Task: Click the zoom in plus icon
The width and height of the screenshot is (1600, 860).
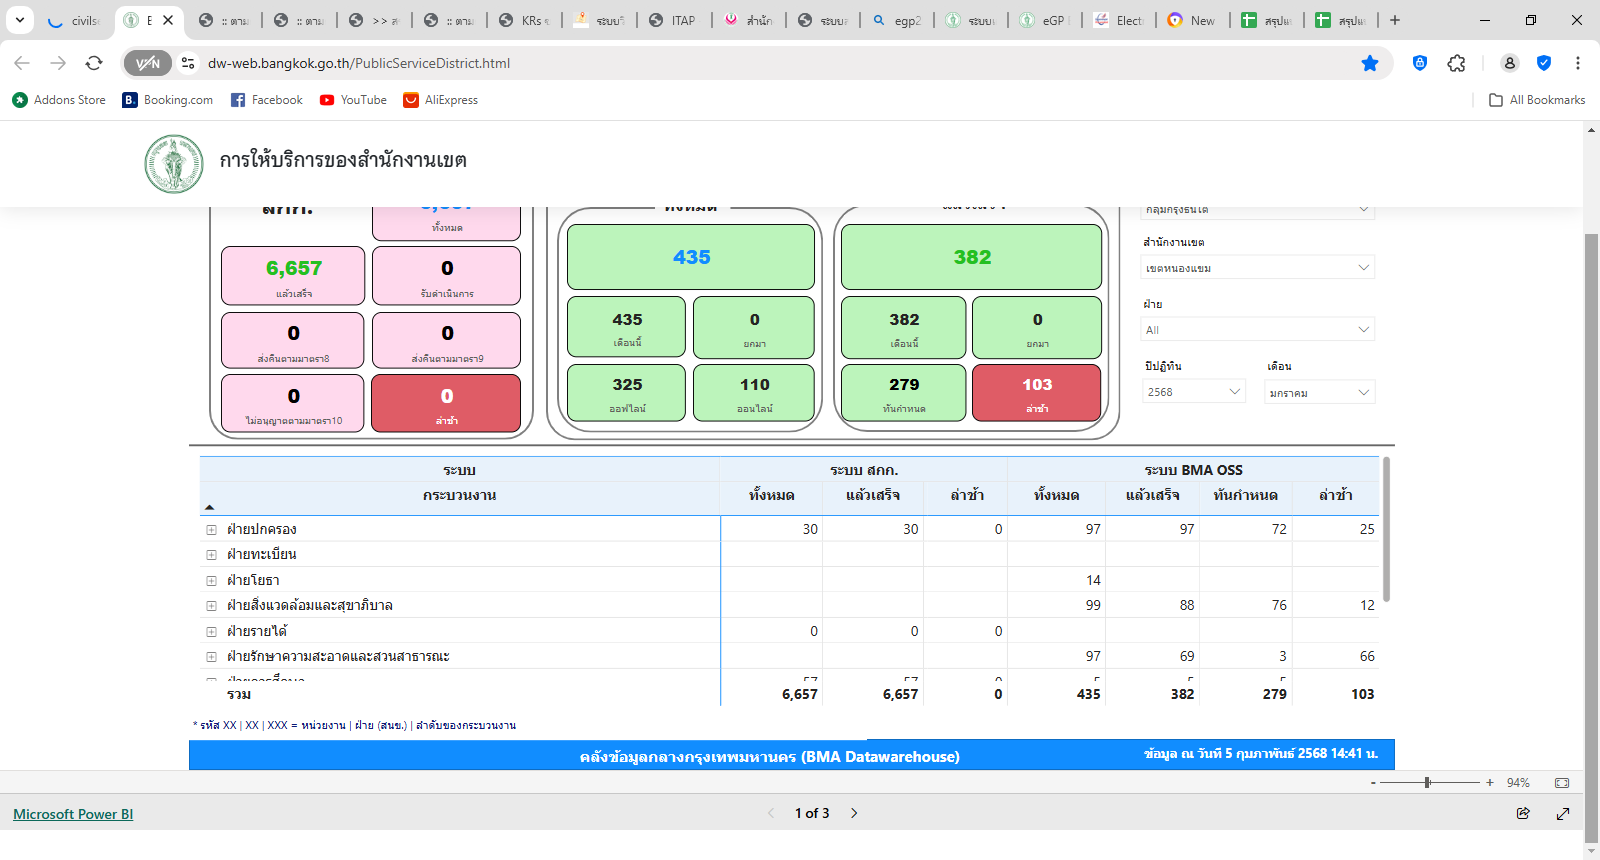Action: coord(1490,783)
